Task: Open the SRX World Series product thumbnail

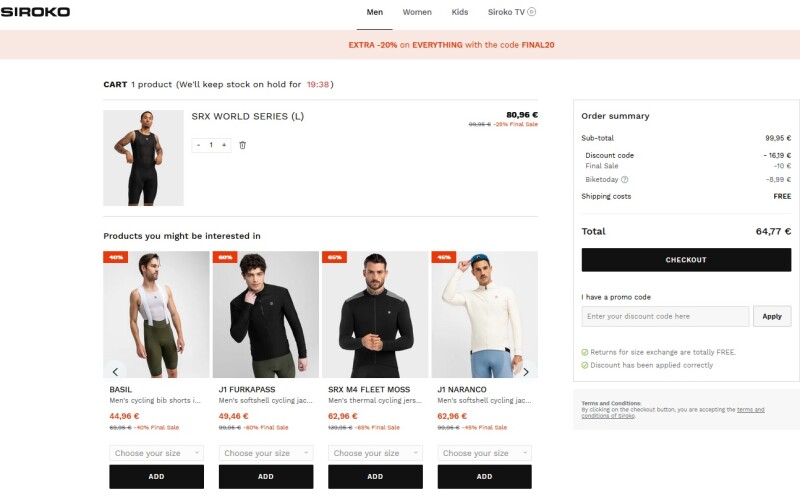Action: click(x=143, y=158)
